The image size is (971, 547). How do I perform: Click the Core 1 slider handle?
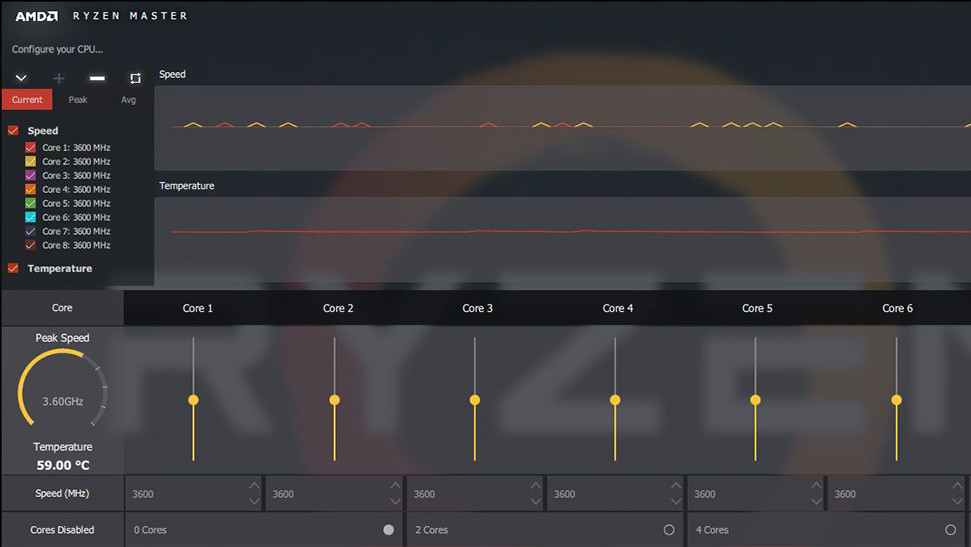pos(193,400)
